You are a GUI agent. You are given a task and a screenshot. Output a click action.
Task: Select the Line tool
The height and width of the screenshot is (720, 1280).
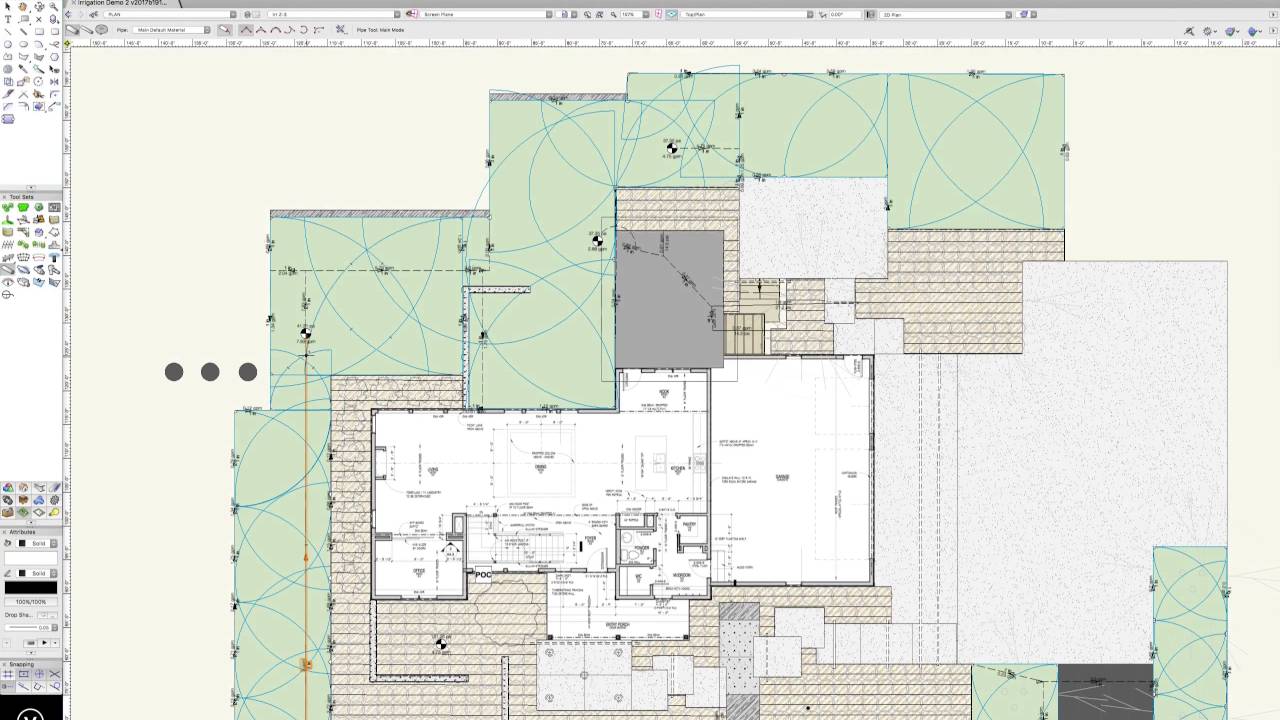[x=8, y=32]
